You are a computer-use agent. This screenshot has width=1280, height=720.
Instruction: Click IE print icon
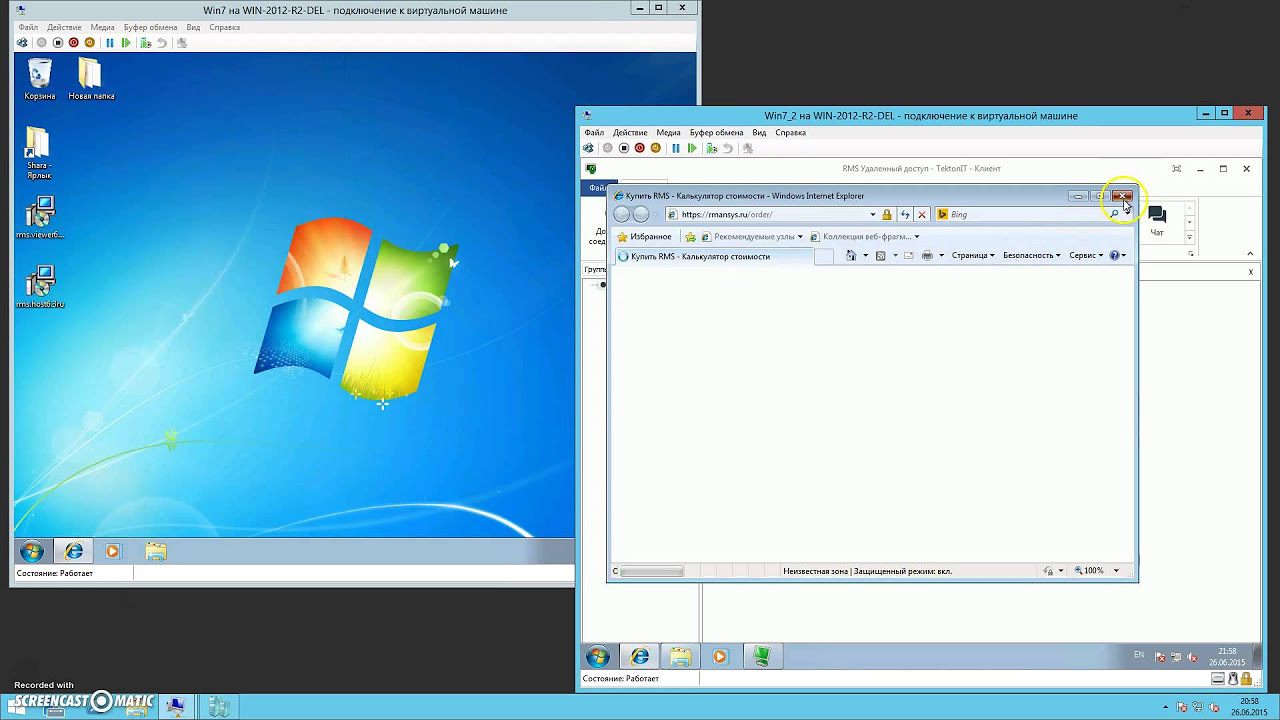927,256
